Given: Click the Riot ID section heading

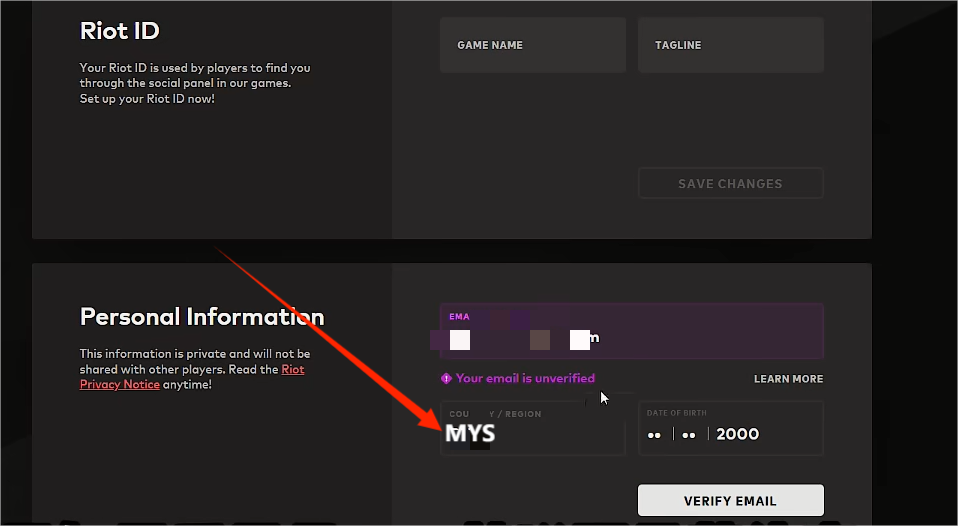Looking at the screenshot, I should pyautogui.click(x=119, y=30).
